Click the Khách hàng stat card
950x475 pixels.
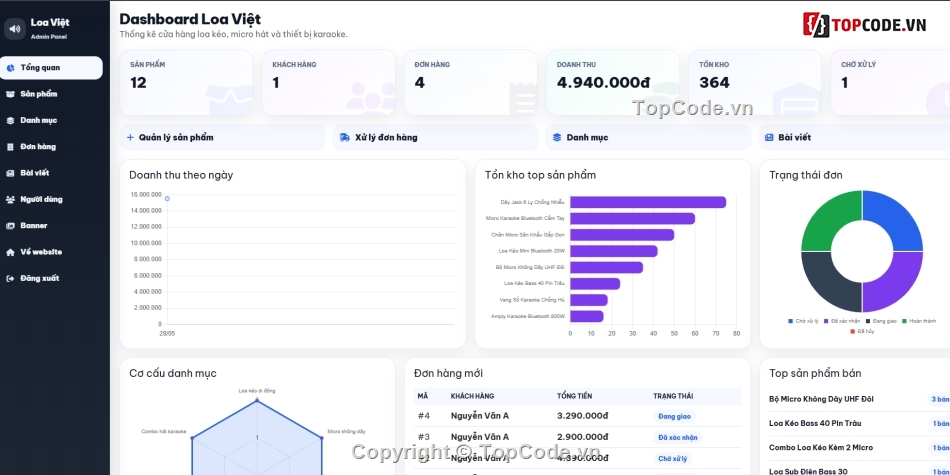(x=328, y=82)
